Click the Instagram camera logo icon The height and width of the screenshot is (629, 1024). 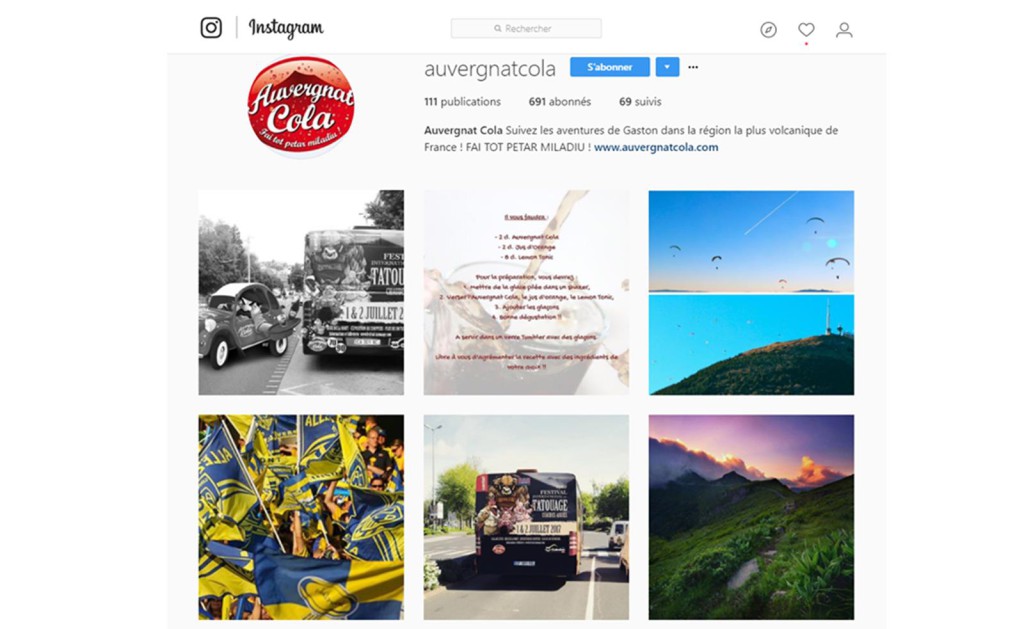[x=211, y=27]
